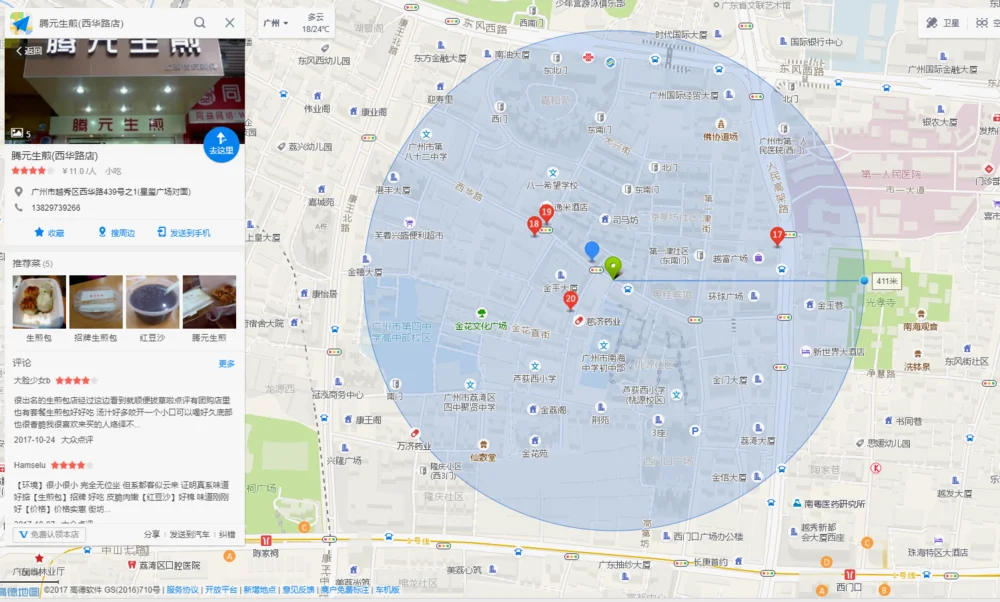
Task: Open 意见反馈 footer link
Action: (x=298, y=590)
